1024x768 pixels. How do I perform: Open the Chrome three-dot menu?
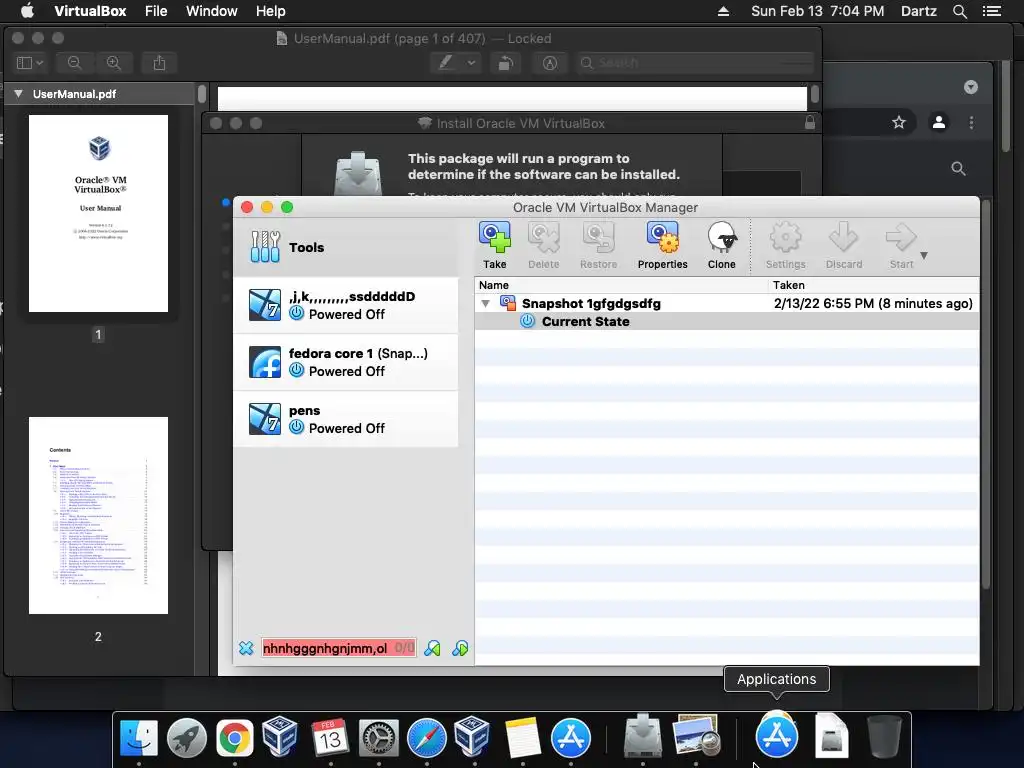[971, 122]
